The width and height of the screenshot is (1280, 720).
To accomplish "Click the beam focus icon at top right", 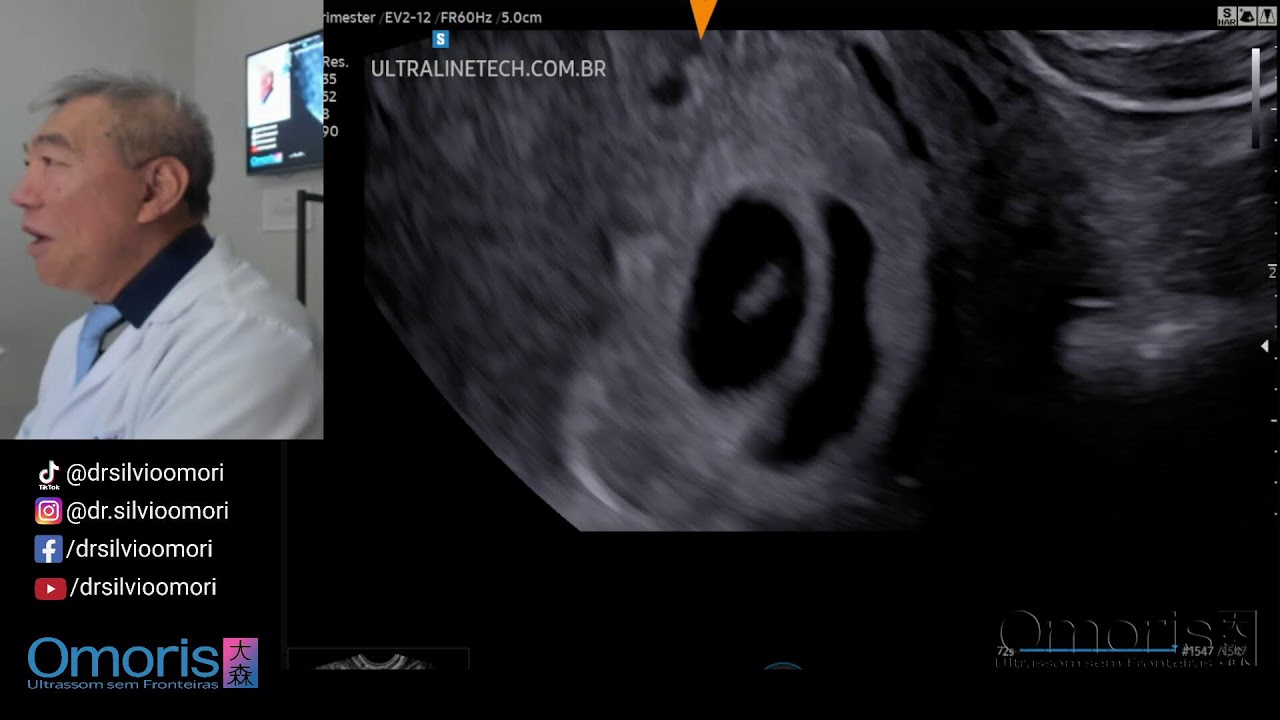I will point(1265,16).
